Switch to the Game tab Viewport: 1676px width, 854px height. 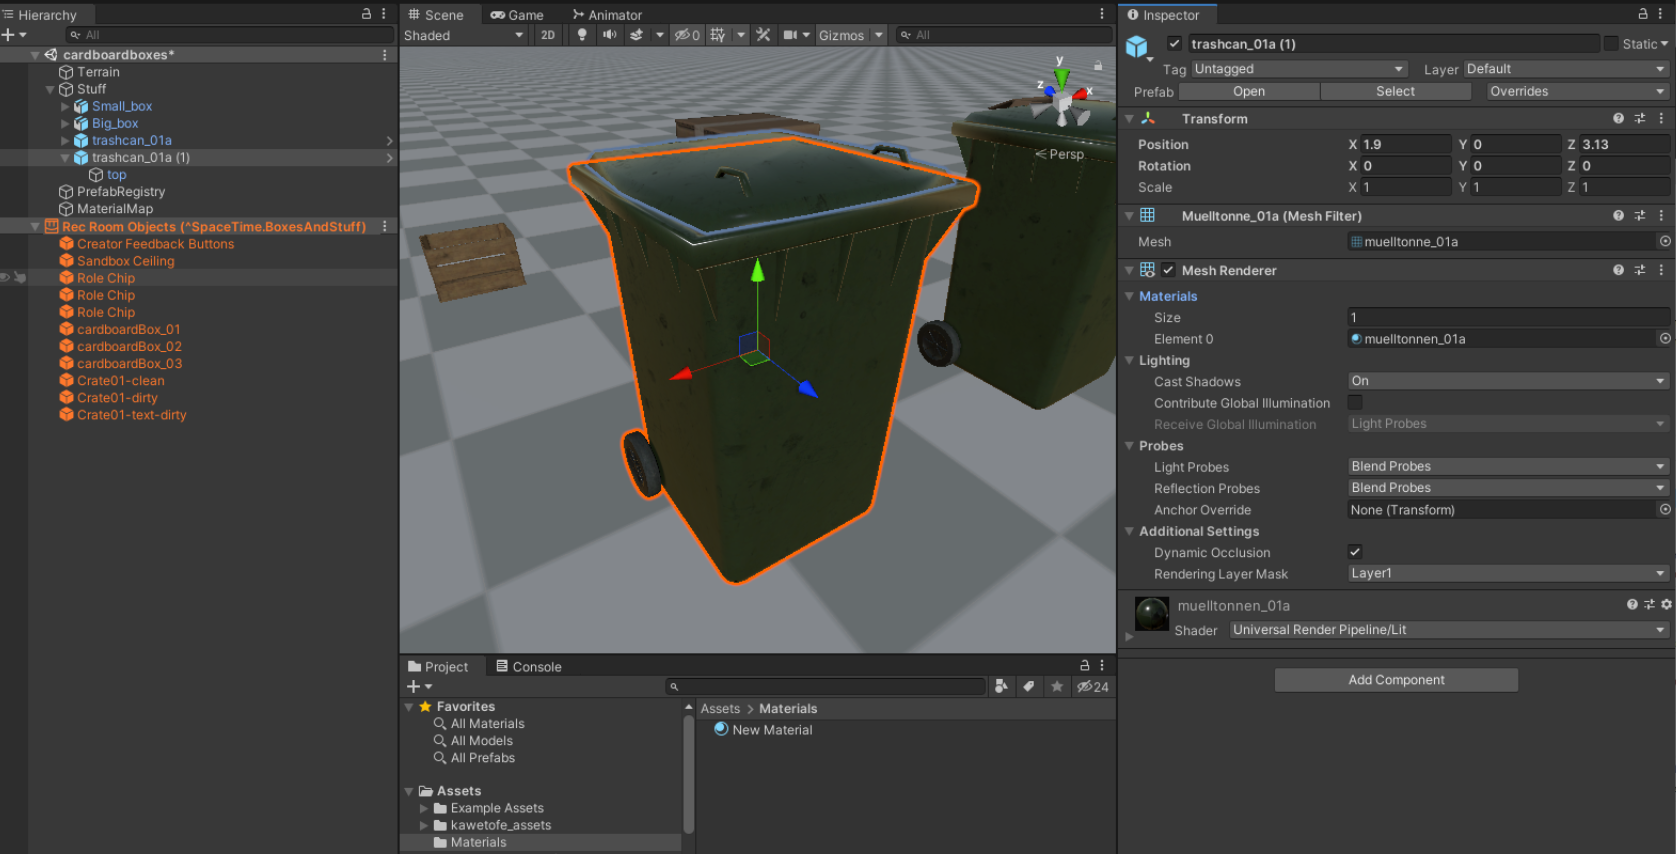(517, 15)
